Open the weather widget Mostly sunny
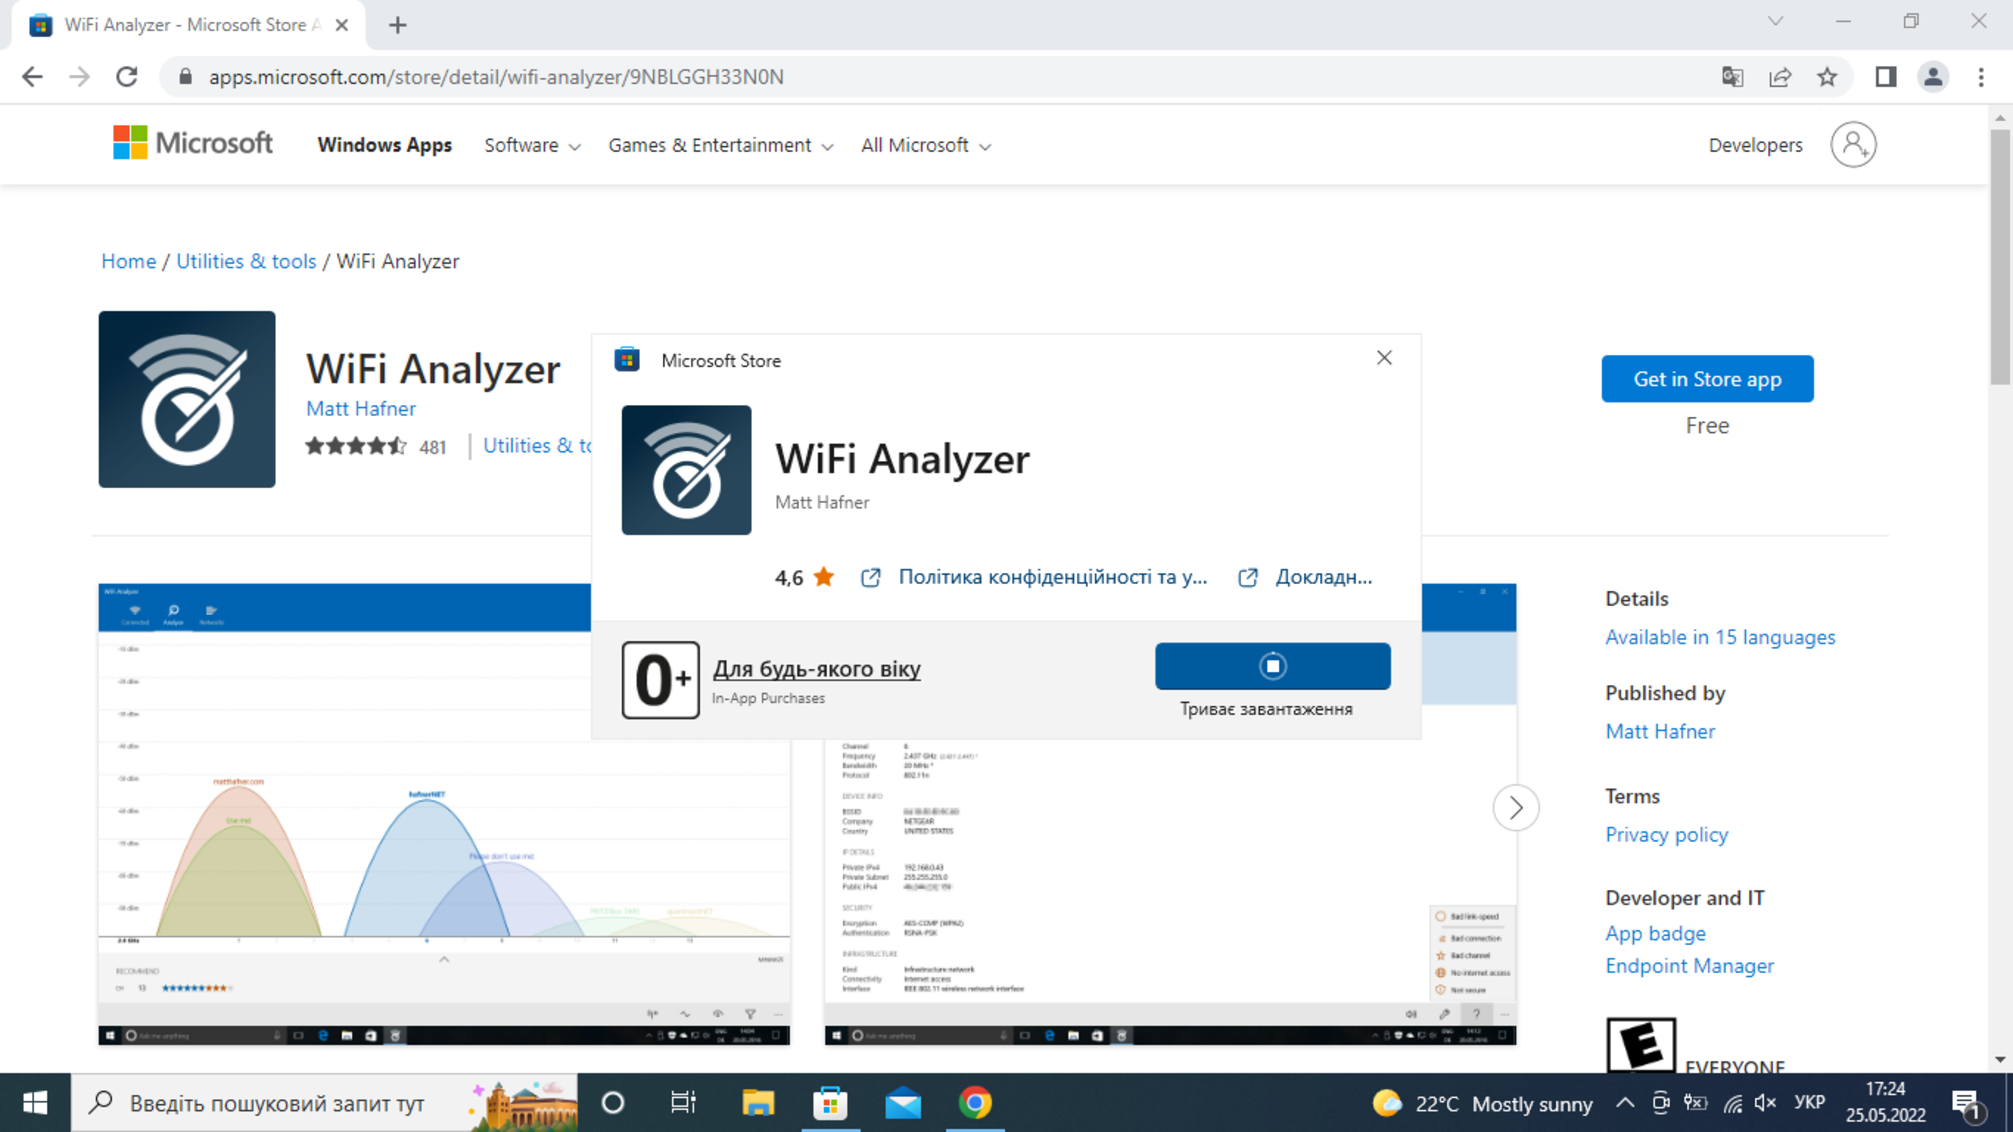 pyautogui.click(x=1483, y=1103)
